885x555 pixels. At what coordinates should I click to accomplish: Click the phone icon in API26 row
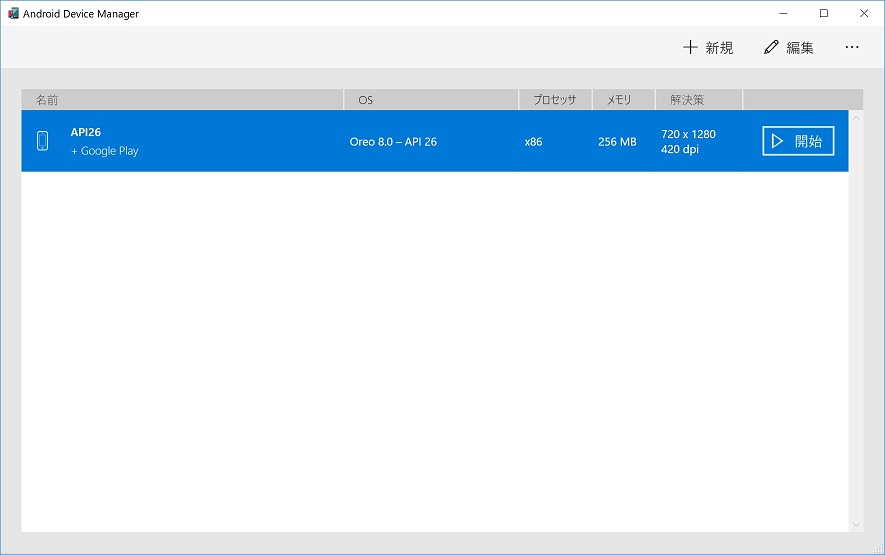click(42, 141)
